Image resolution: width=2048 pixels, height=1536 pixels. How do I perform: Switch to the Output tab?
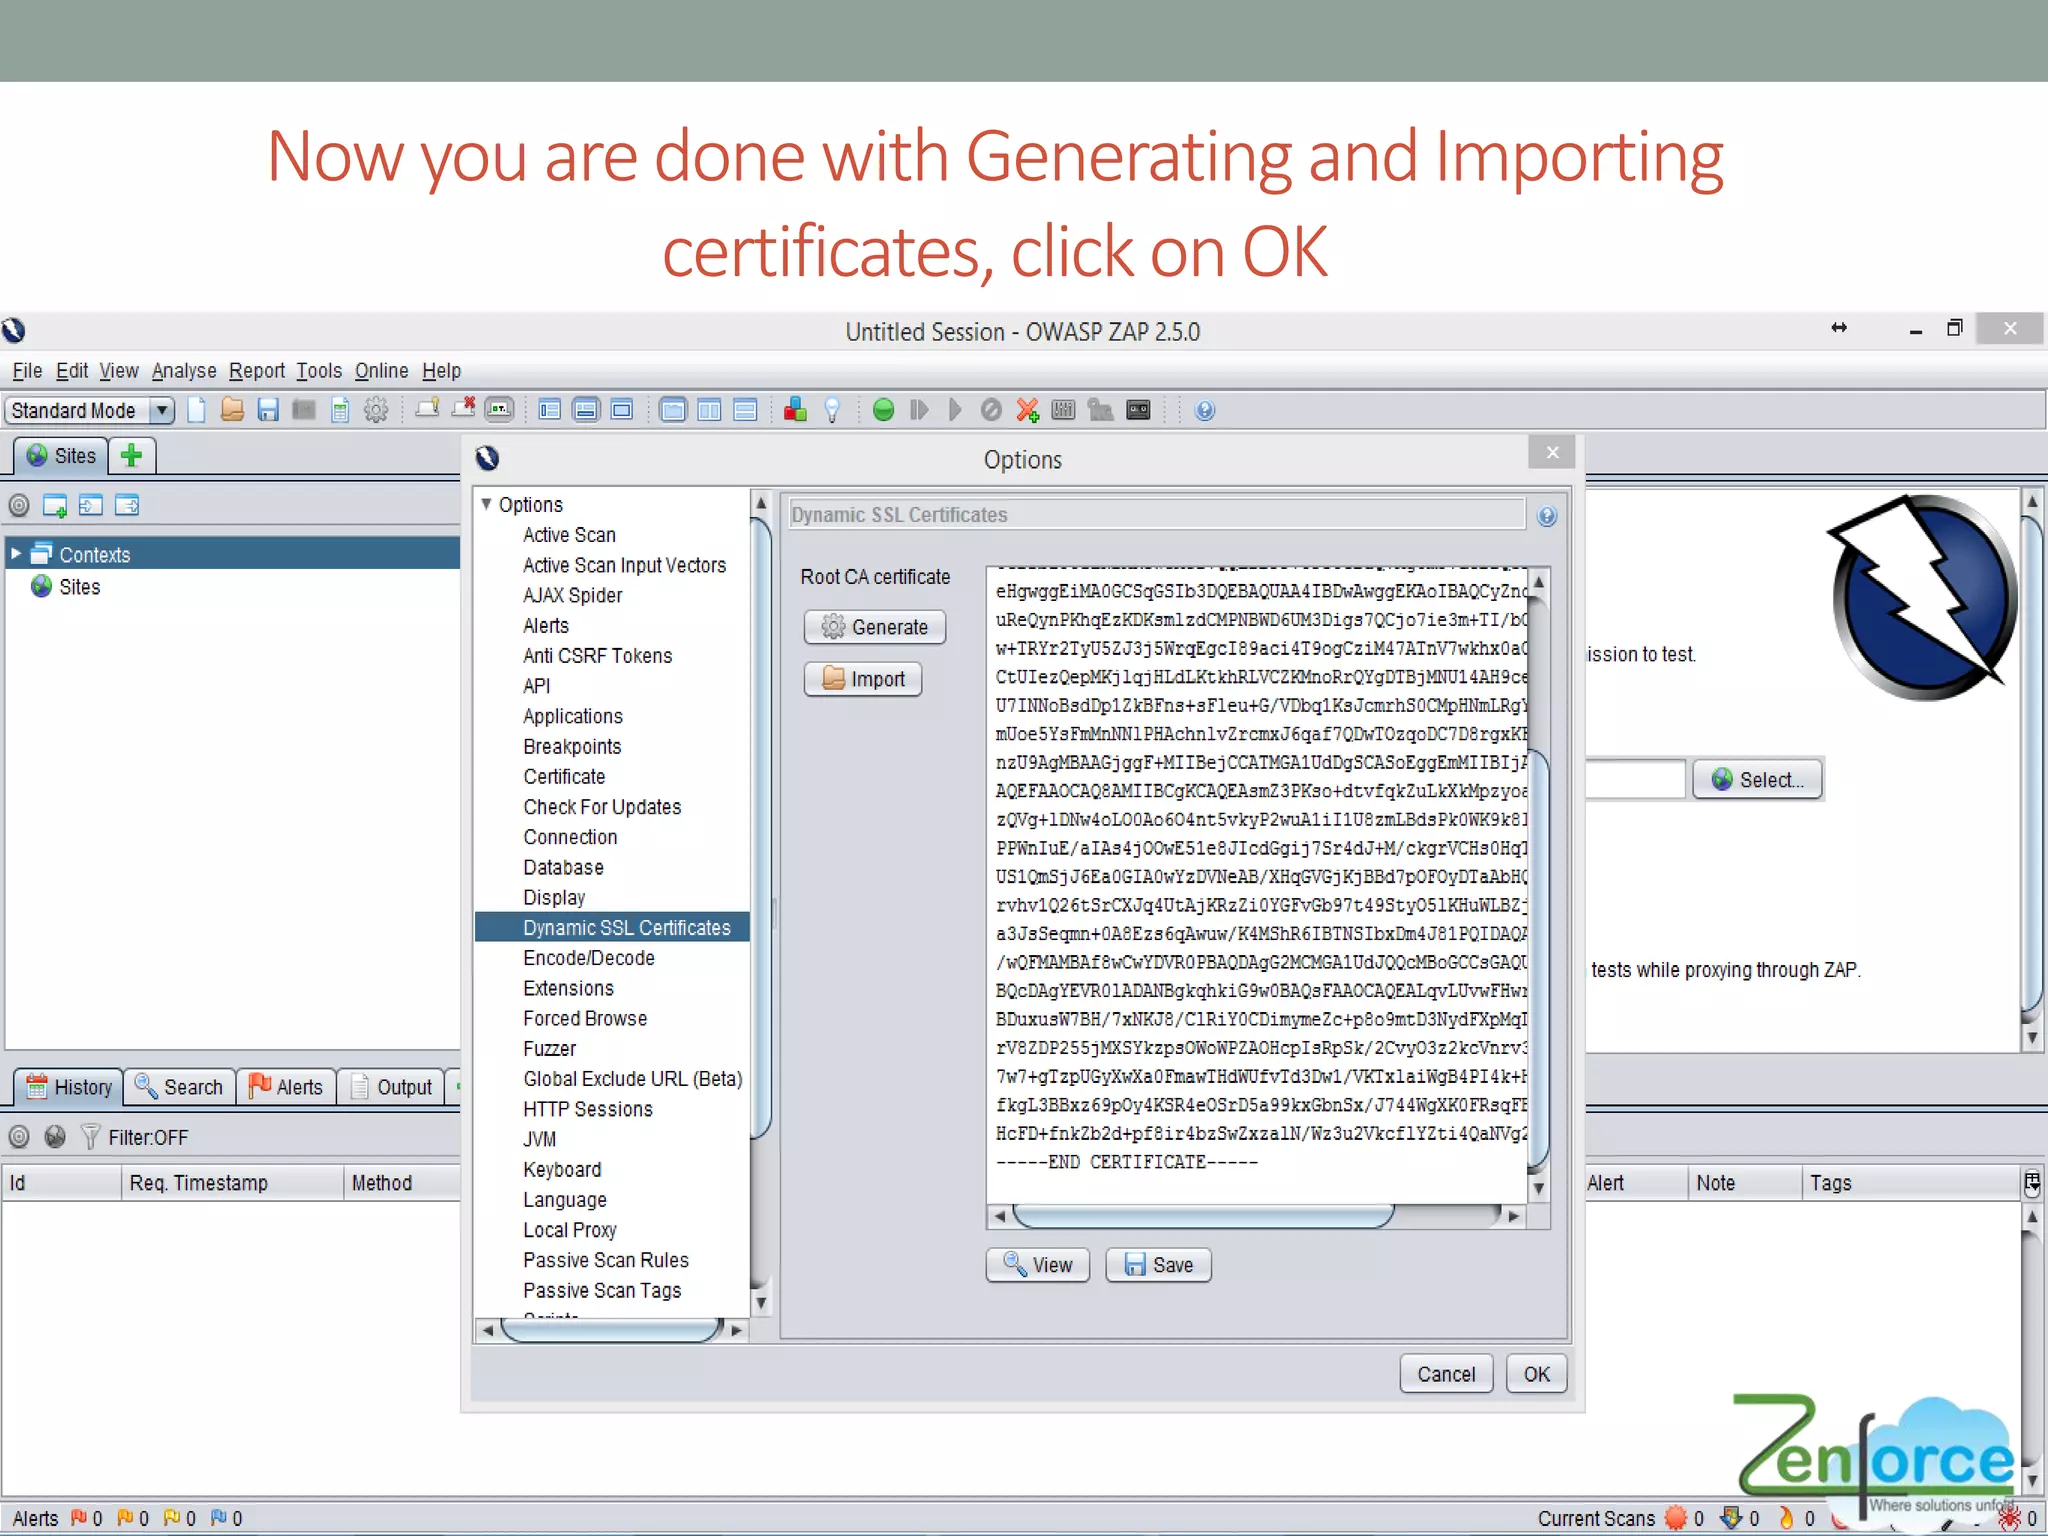pos(392,1087)
